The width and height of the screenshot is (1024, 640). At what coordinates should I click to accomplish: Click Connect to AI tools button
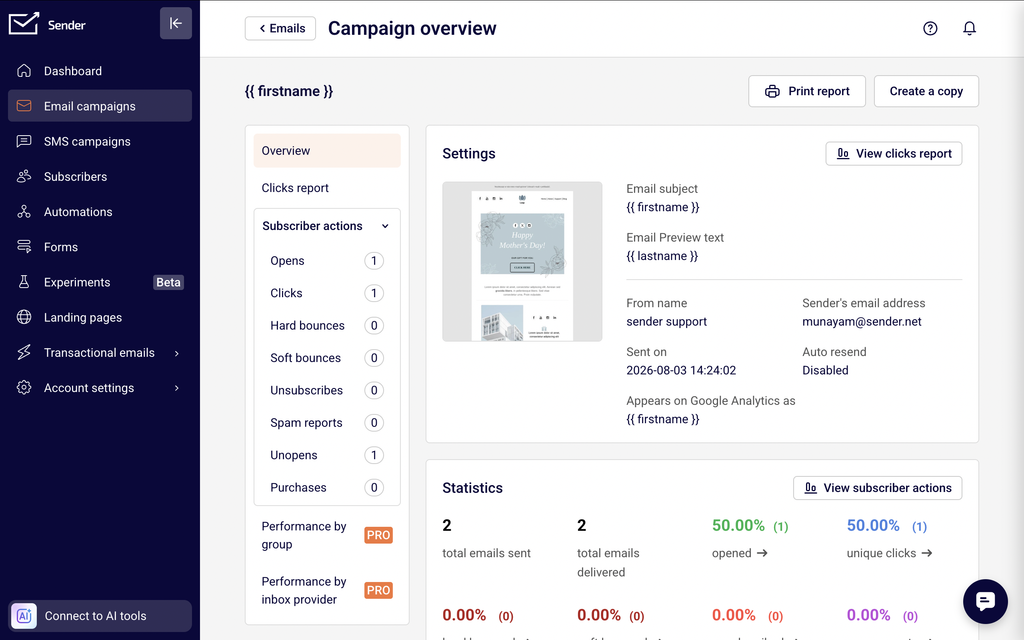100,616
